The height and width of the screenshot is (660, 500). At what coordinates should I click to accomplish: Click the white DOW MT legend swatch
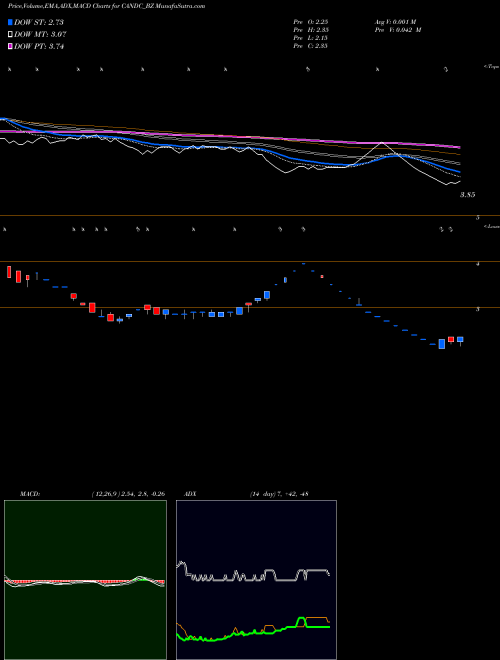[x=10, y=35]
